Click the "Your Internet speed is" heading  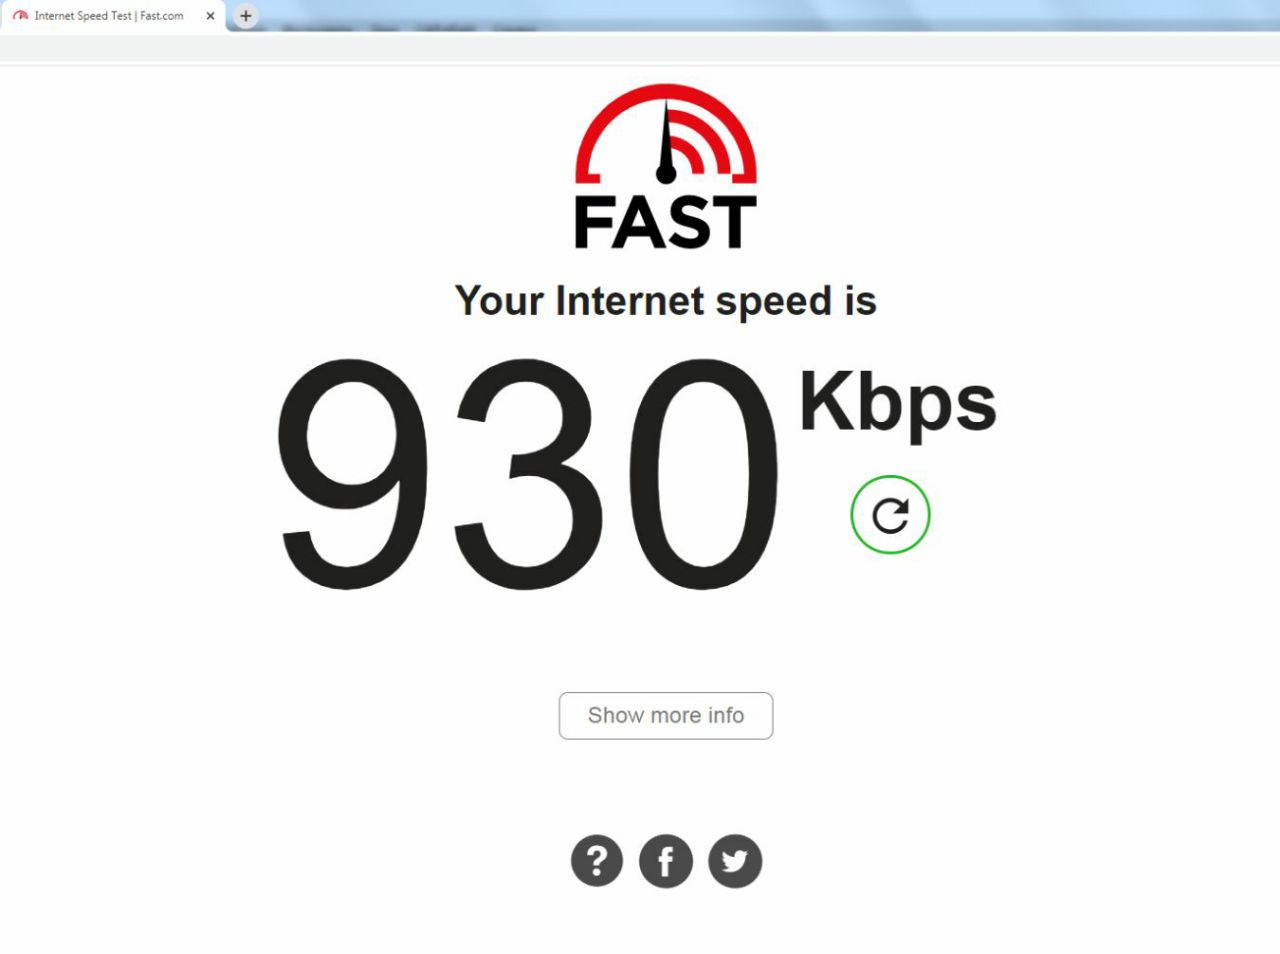[666, 301]
